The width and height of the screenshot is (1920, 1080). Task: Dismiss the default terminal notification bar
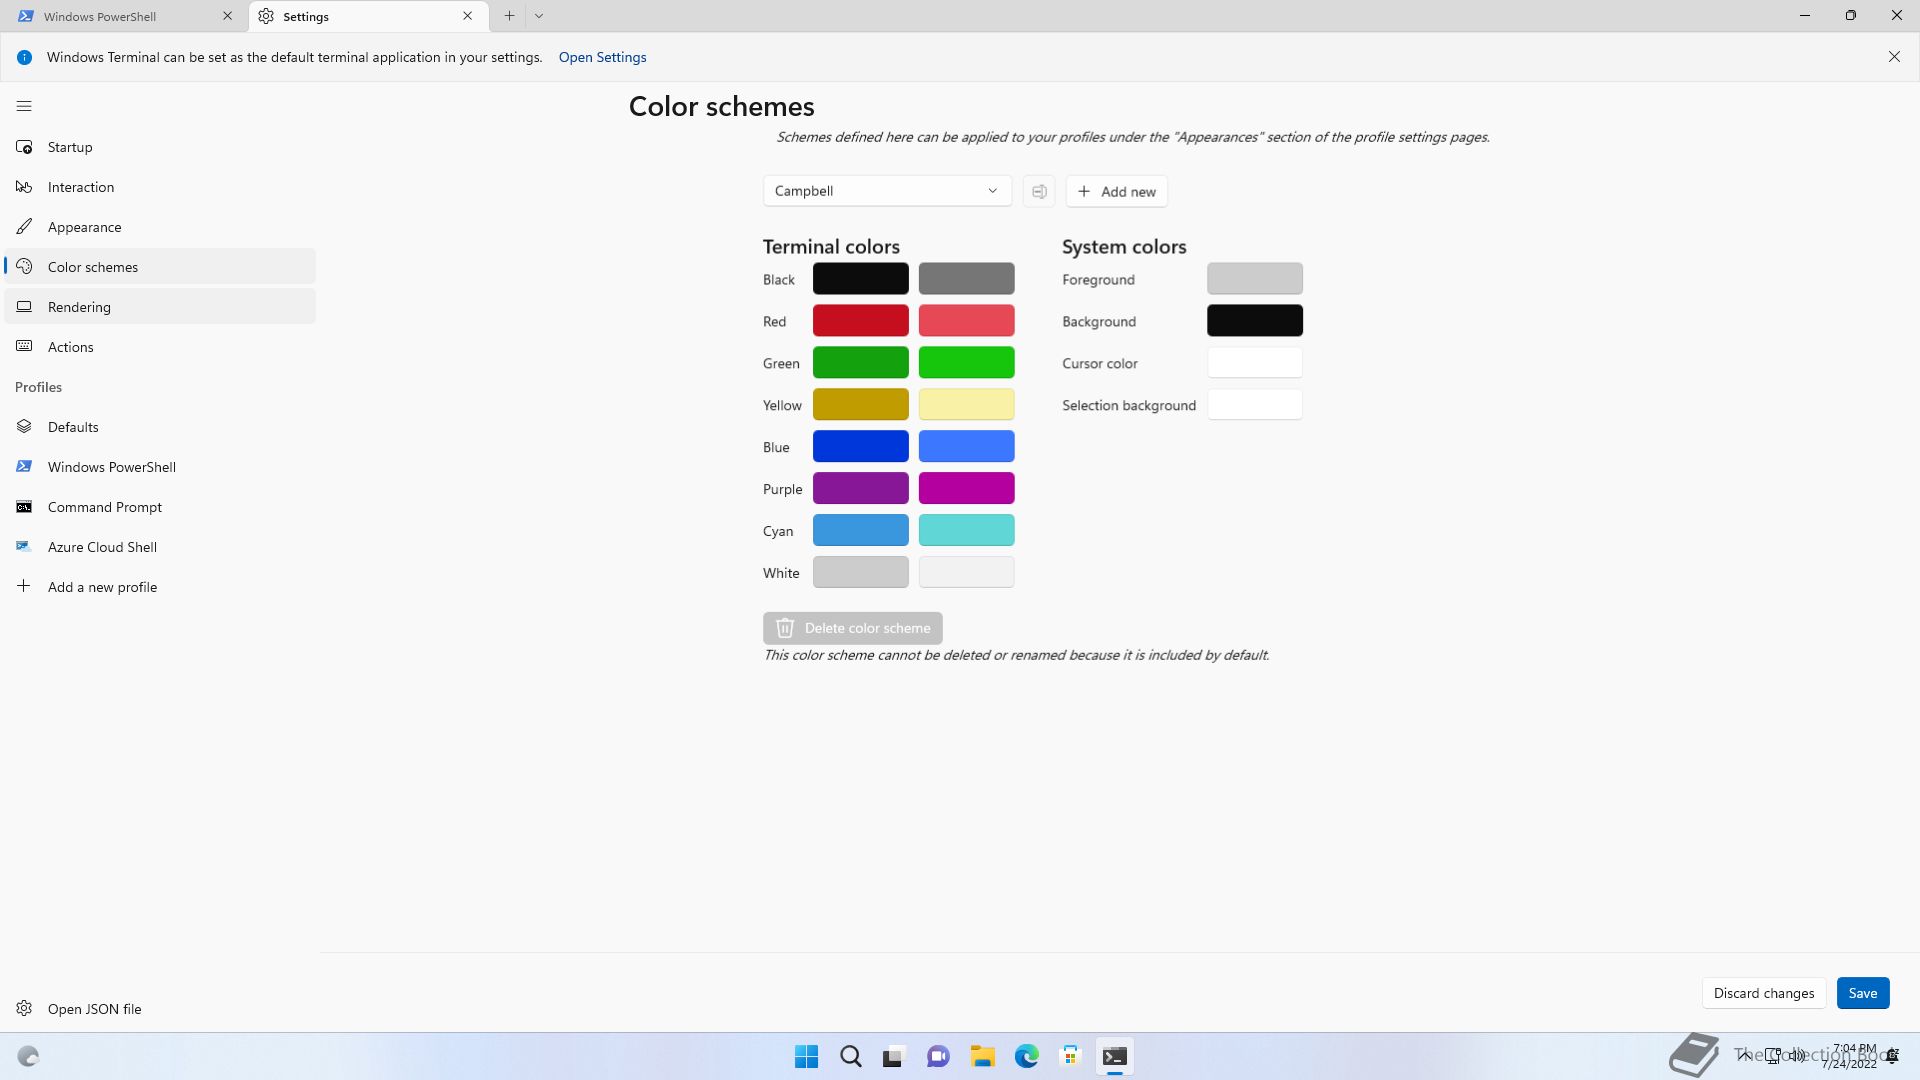point(1894,57)
